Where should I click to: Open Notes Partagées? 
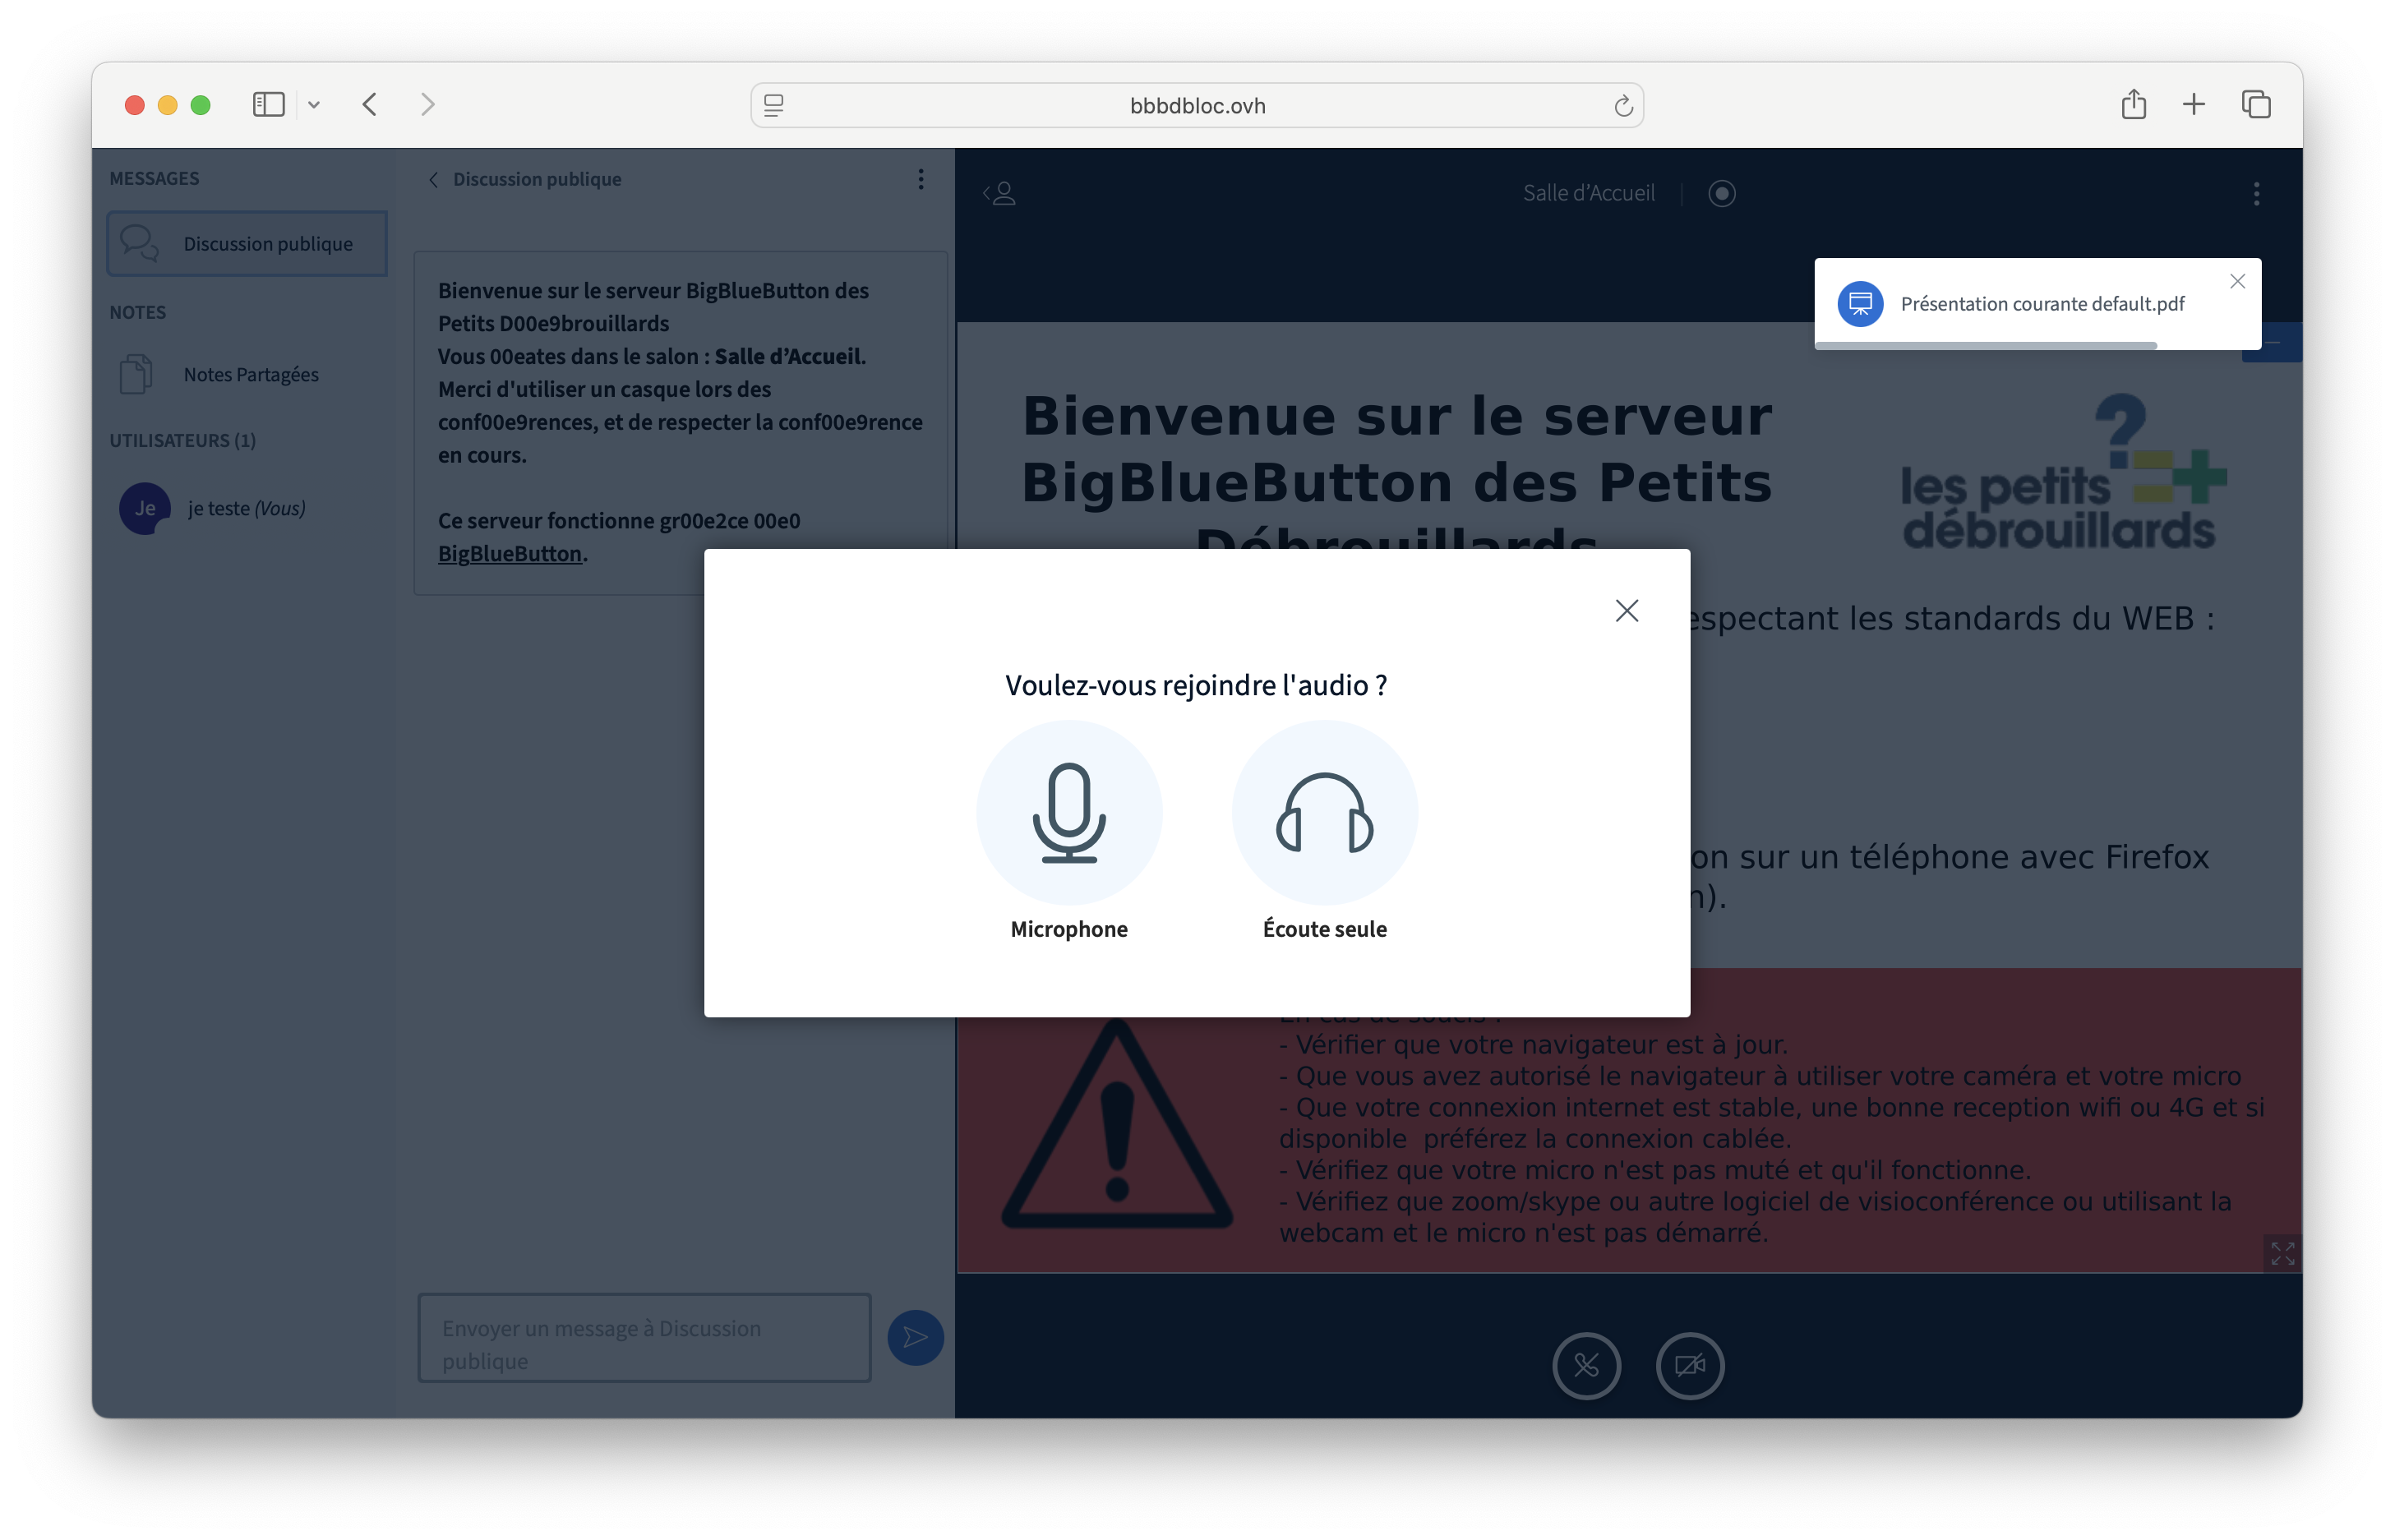pyautogui.click(x=250, y=375)
